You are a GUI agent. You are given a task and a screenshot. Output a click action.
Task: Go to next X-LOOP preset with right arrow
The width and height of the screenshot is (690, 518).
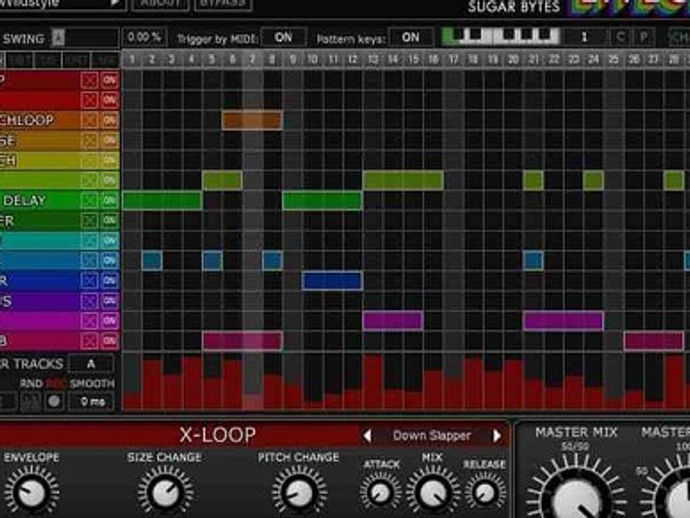497,436
